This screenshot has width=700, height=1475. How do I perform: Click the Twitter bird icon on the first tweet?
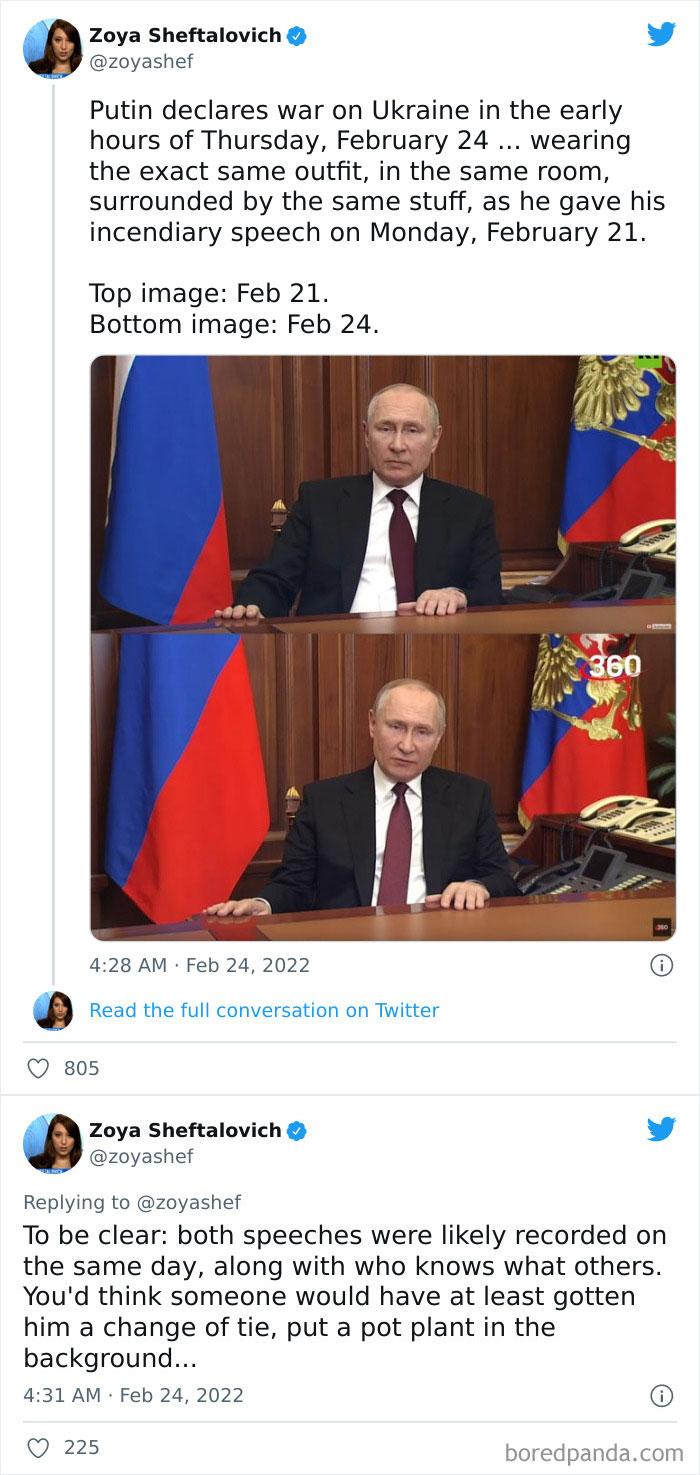click(661, 33)
